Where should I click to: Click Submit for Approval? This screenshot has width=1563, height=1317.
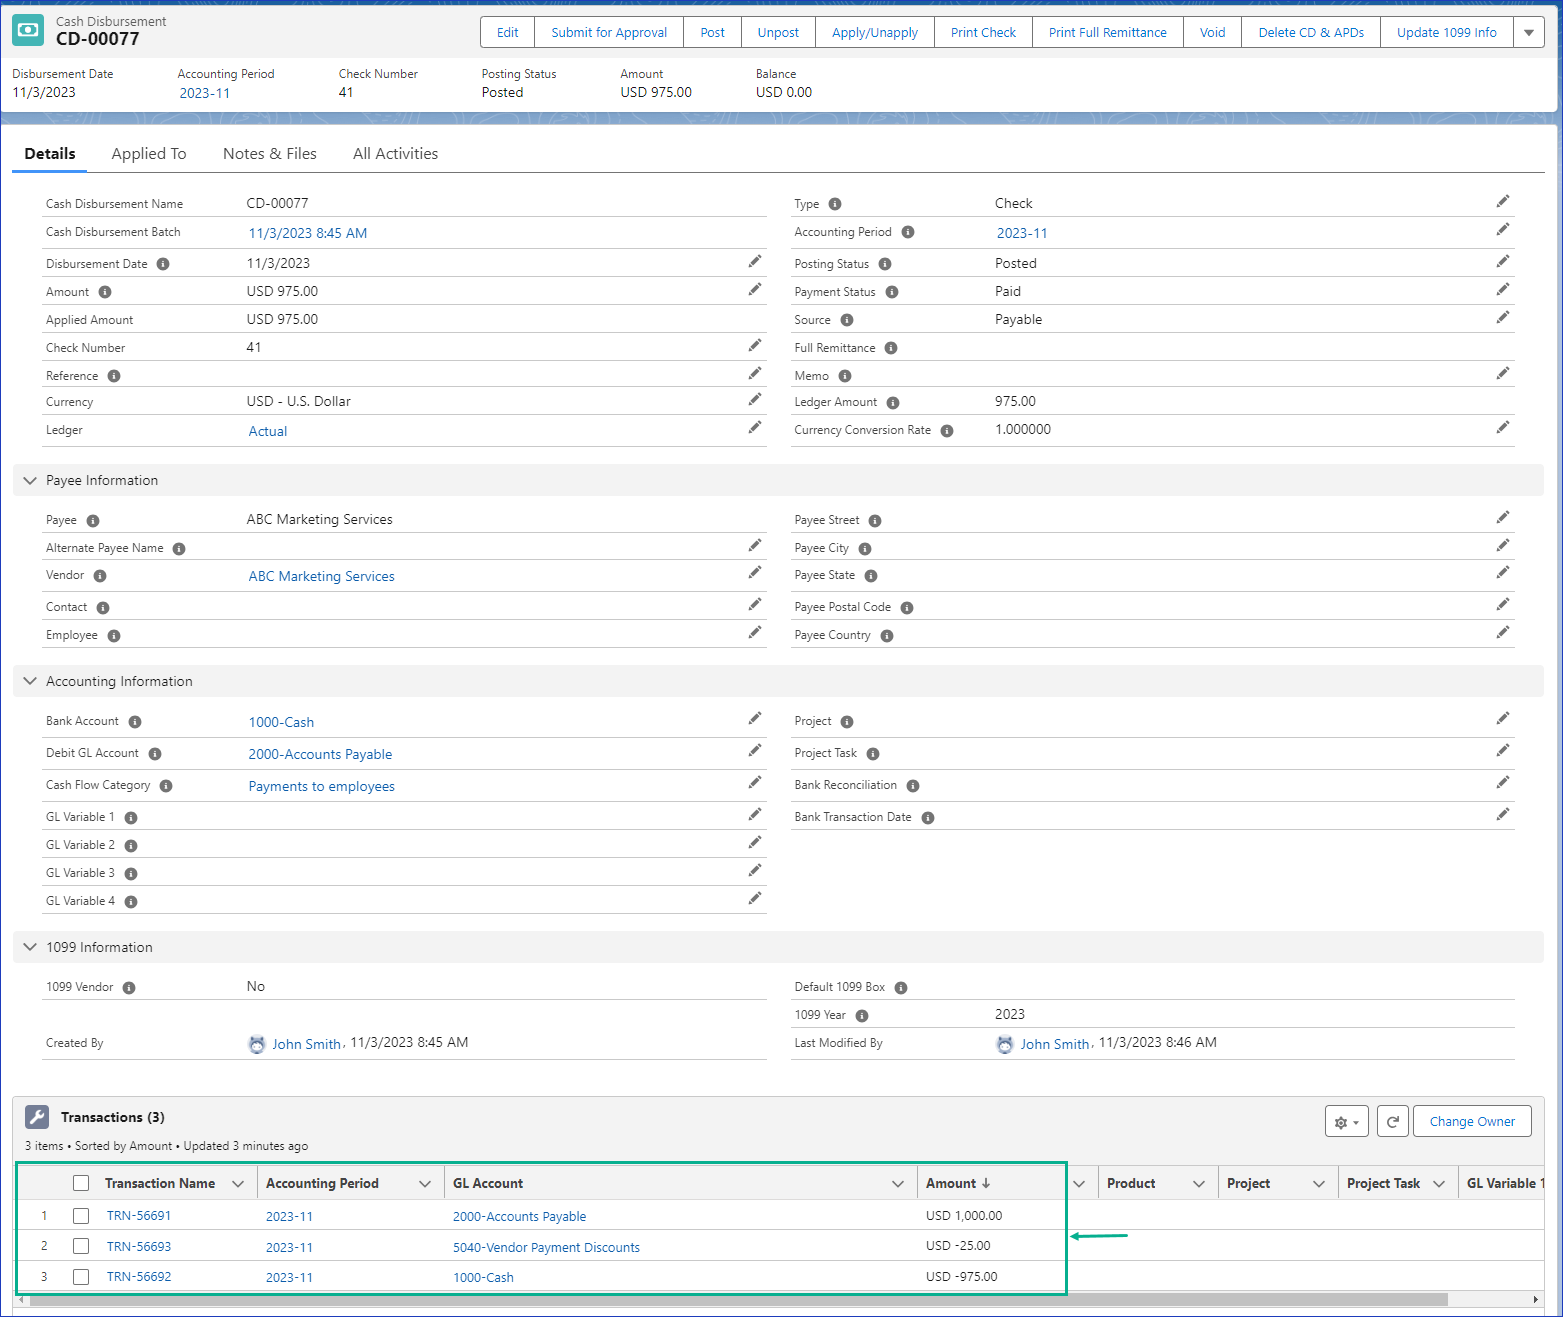coord(609,32)
